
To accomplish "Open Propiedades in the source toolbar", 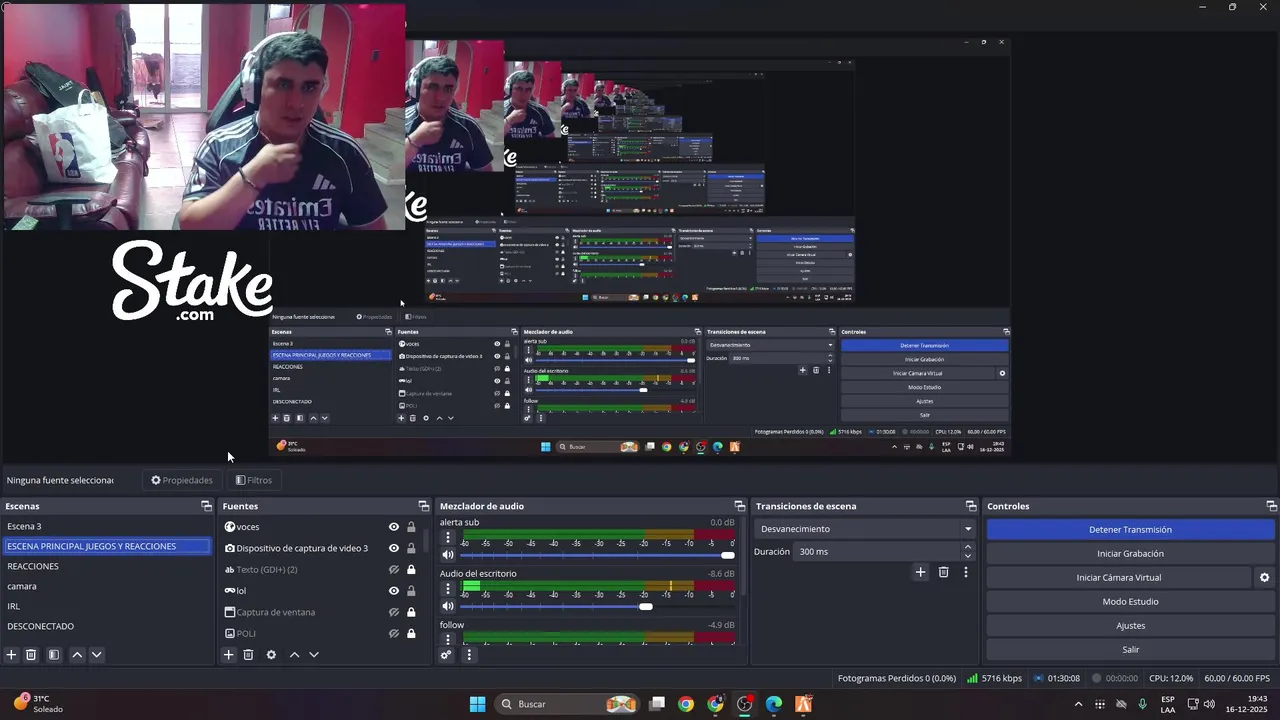I will click(x=182, y=480).
